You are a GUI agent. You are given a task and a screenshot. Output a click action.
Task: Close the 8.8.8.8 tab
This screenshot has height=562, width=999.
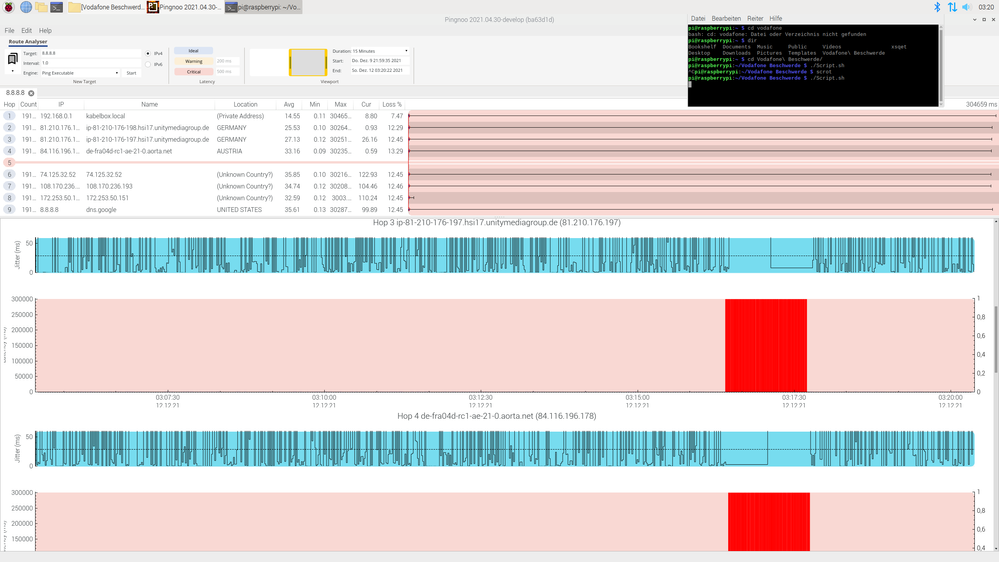[x=31, y=93]
